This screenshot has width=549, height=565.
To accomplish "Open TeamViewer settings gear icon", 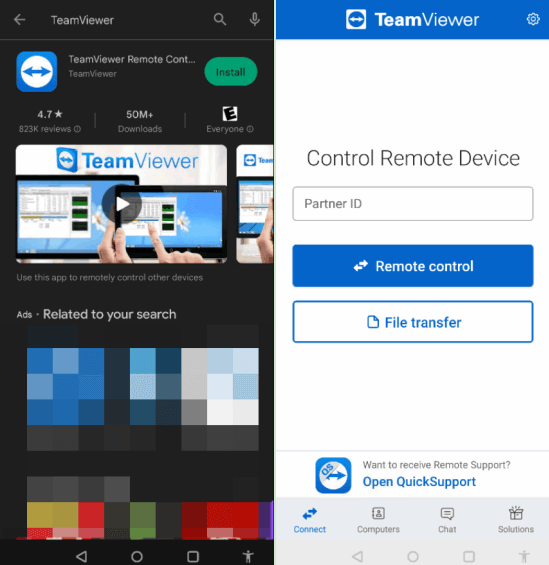I will [x=533, y=19].
